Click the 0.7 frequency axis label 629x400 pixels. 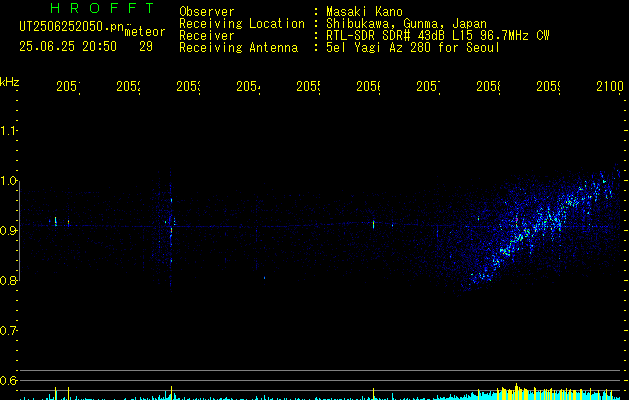pyautogui.click(x=8, y=331)
